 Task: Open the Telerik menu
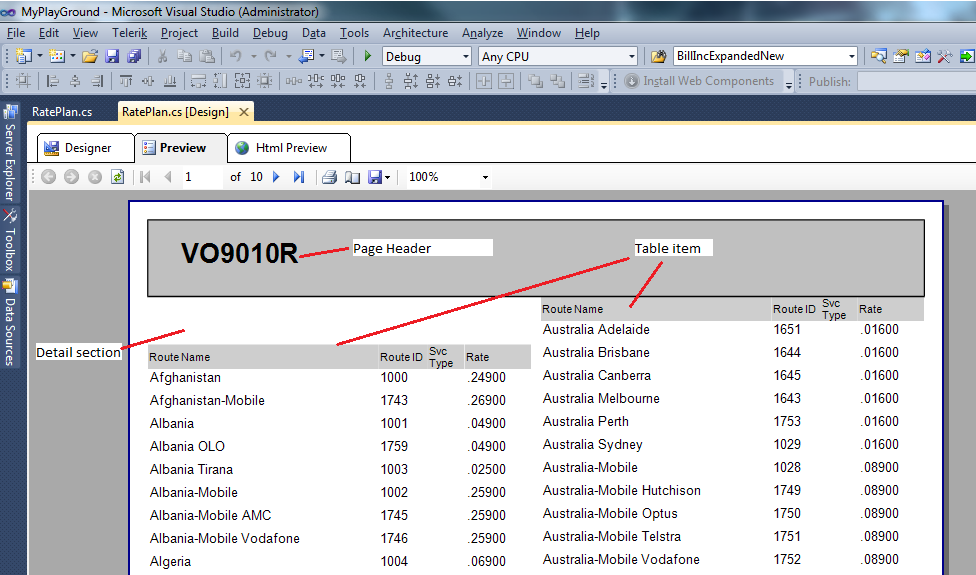point(129,33)
